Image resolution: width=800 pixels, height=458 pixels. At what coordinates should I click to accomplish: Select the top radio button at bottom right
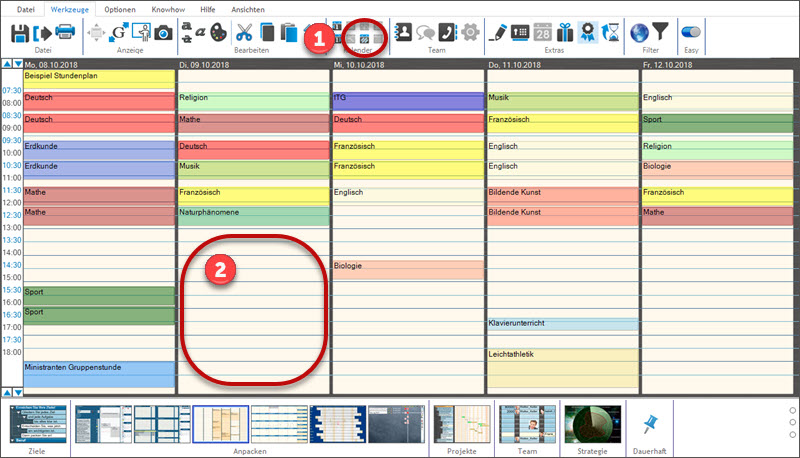pyautogui.click(x=792, y=410)
